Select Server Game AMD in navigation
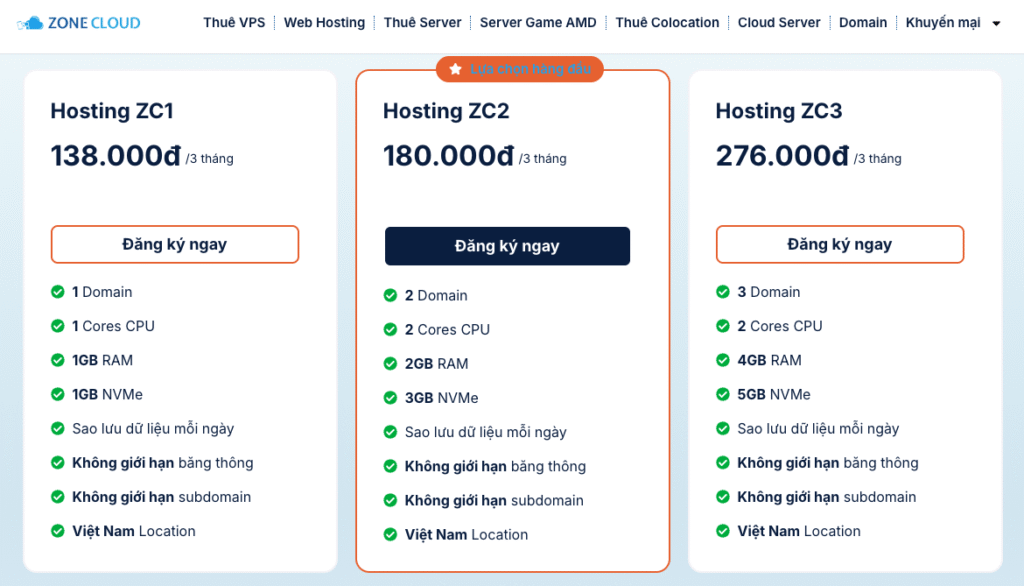 coord(538,22)
